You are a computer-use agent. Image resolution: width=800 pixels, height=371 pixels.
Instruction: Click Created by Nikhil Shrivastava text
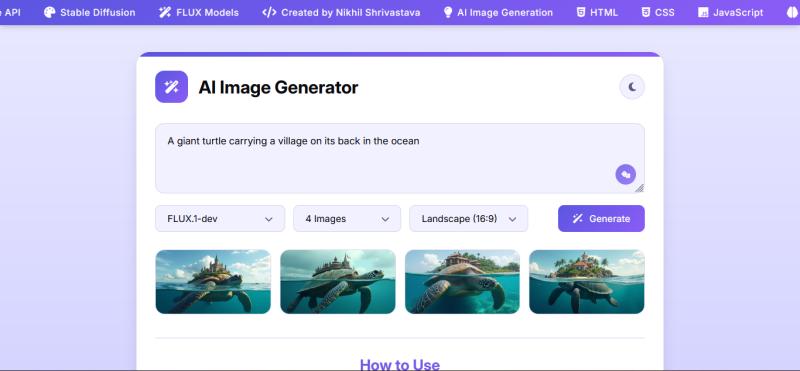coord(351,12)
